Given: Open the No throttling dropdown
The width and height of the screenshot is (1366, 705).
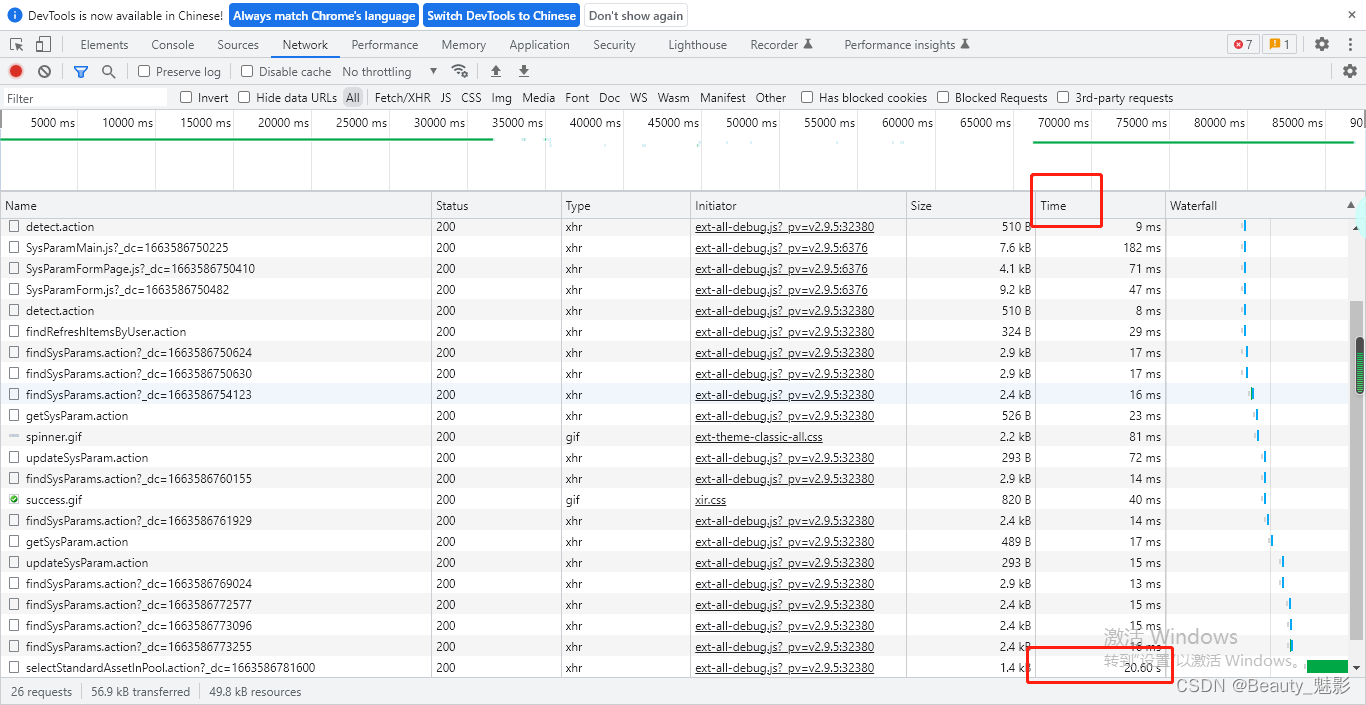Looking at the screenshot, I should (x=390, y=72).
